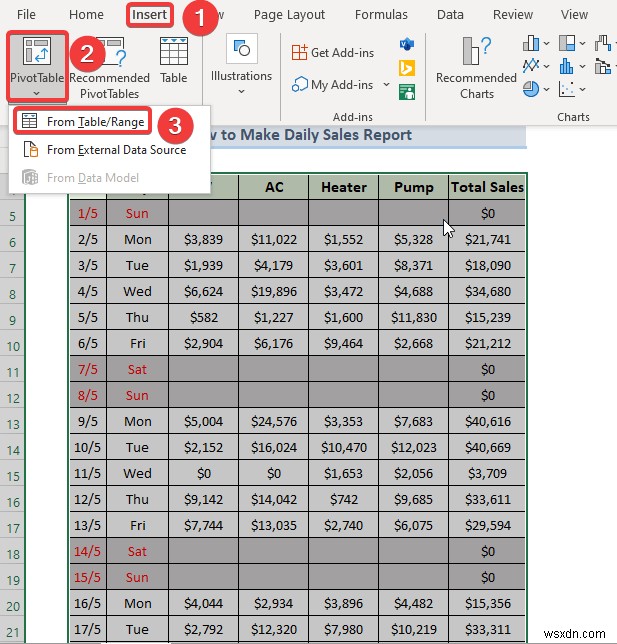Choose From Table/Range menu option
617x644 pixels.
pyautogui.click(x=82, y=122)
